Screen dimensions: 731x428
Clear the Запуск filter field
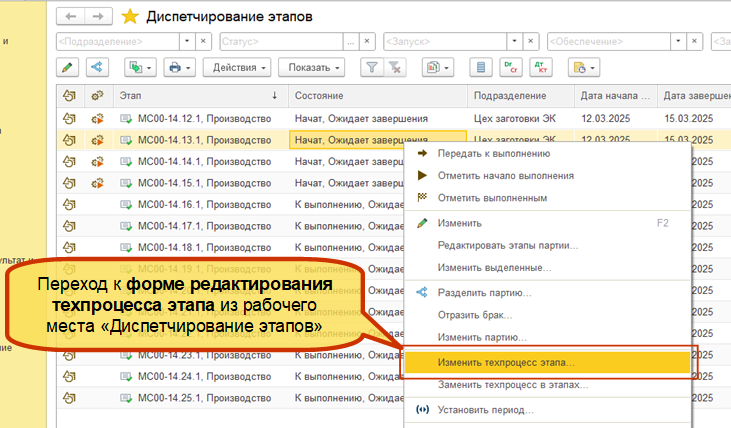click(x=531, y=41)
